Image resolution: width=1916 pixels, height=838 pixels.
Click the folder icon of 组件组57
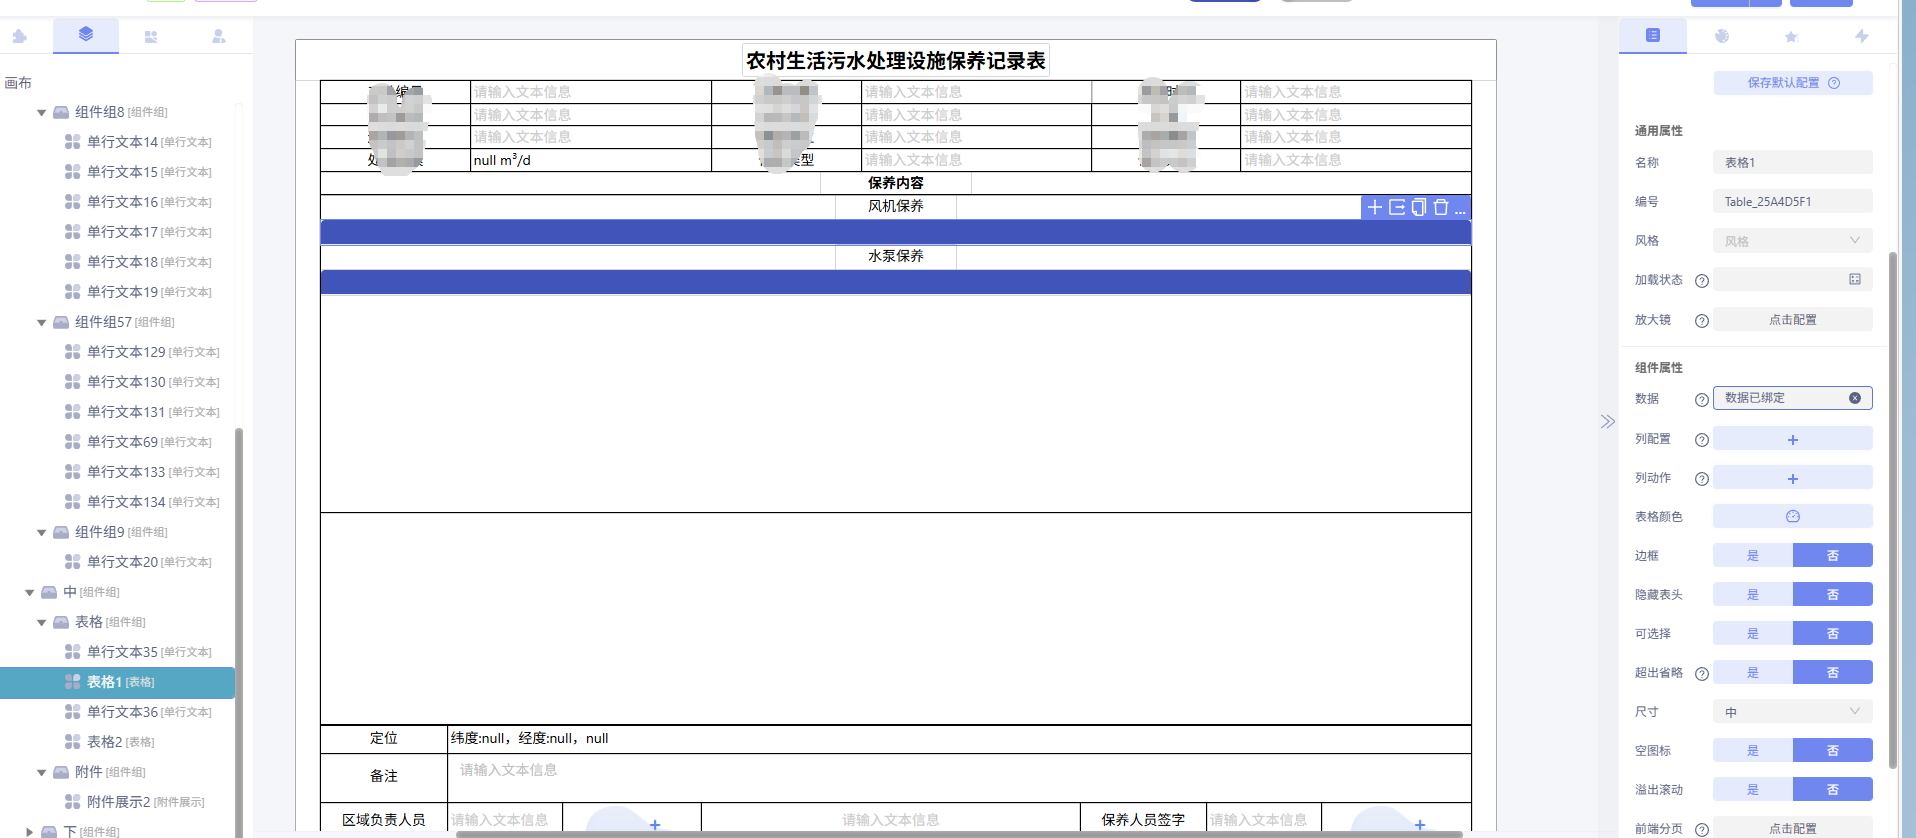(x=61, y=322)
